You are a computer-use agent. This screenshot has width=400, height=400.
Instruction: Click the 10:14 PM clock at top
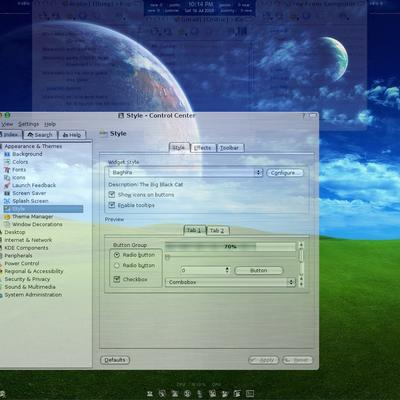pyautogui.click(x=201, y=4)
